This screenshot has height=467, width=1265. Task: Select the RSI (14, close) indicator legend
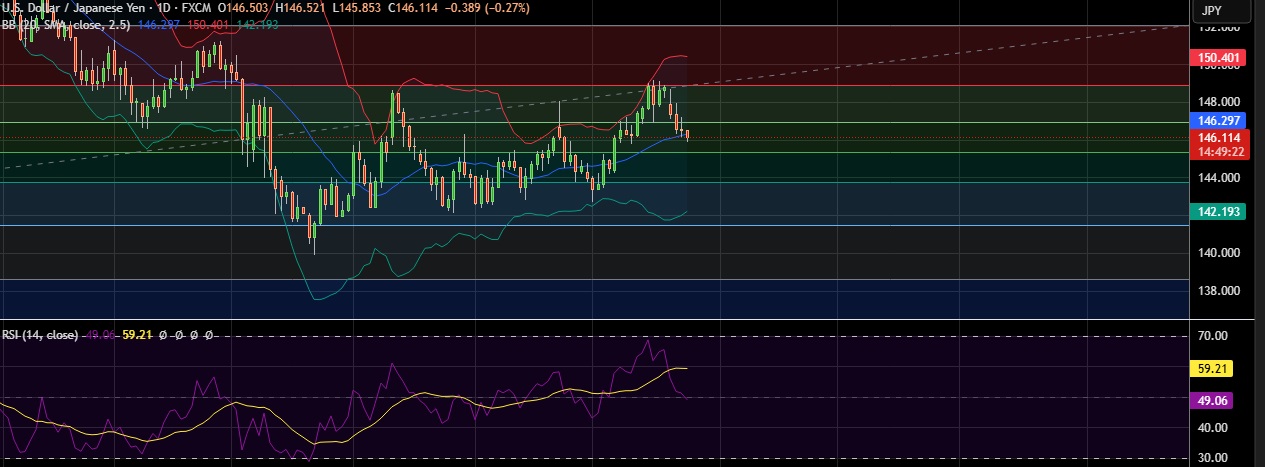point(42,335)
